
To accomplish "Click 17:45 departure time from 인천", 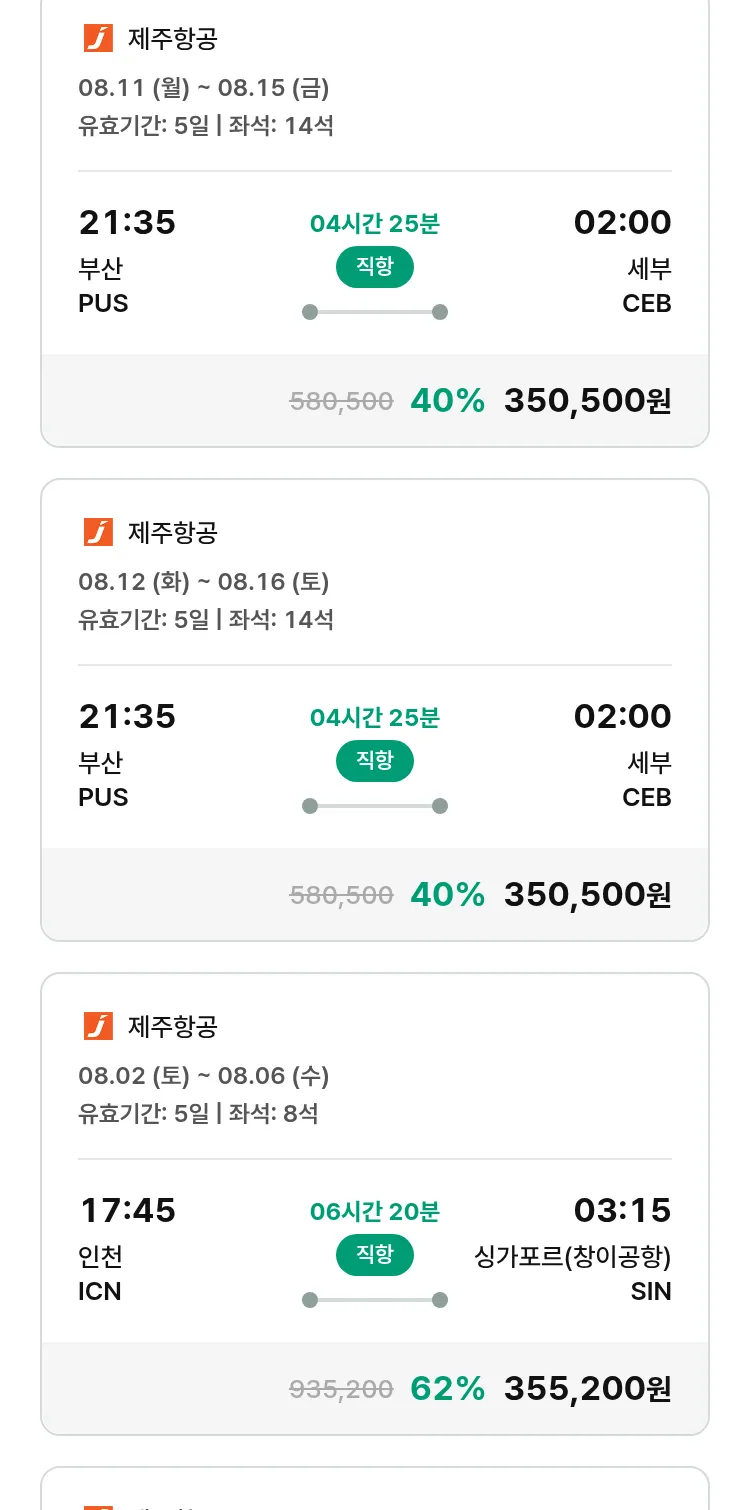I will (127, 1211).
